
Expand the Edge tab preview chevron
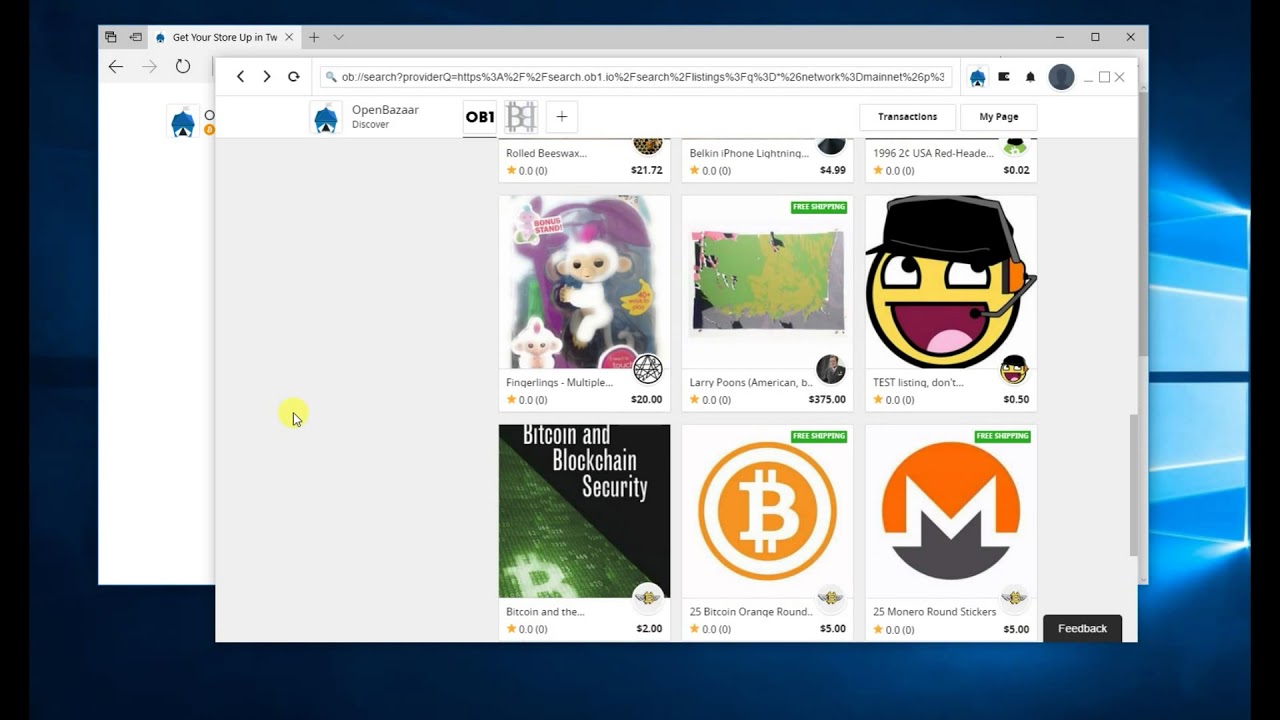point(338,37)
